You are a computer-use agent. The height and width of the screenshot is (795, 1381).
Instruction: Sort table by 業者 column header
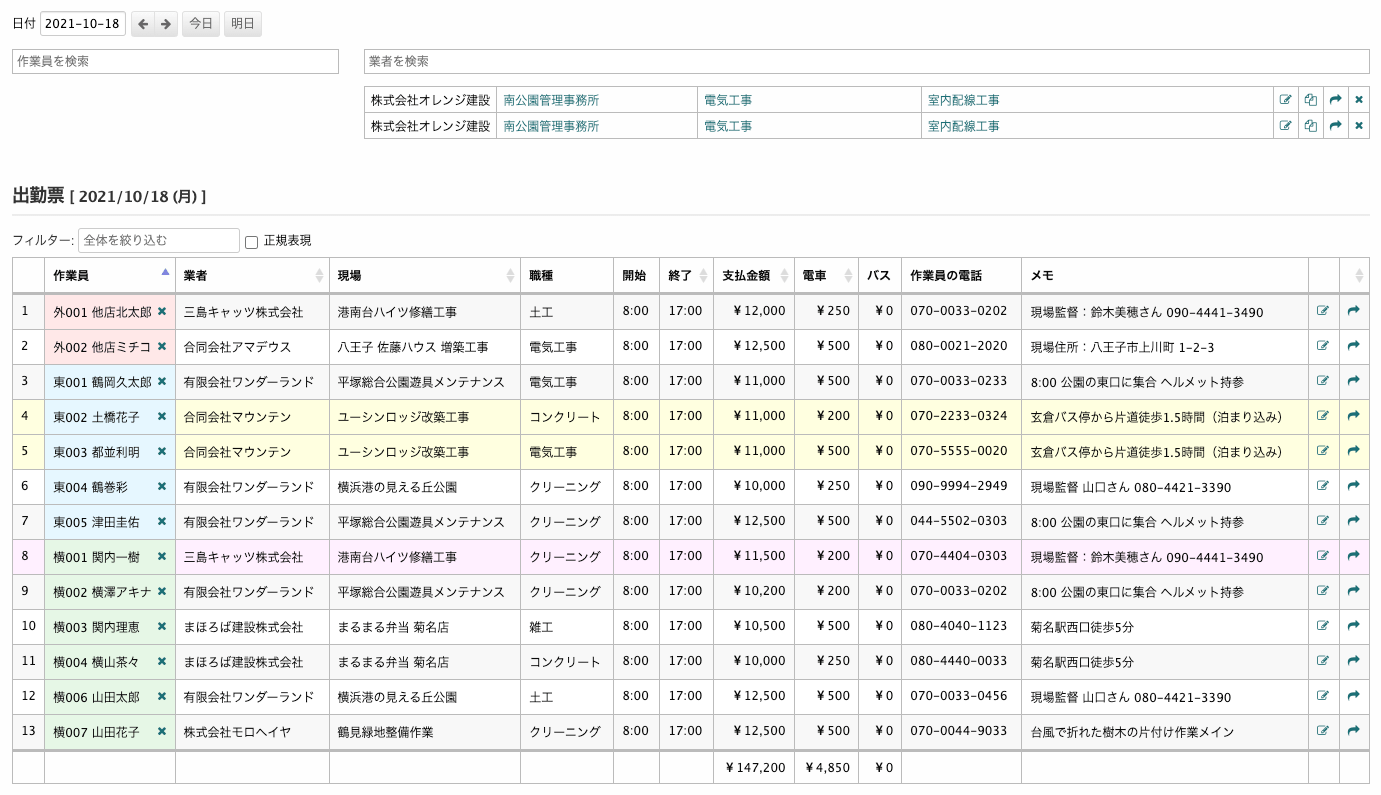(252, 275)
